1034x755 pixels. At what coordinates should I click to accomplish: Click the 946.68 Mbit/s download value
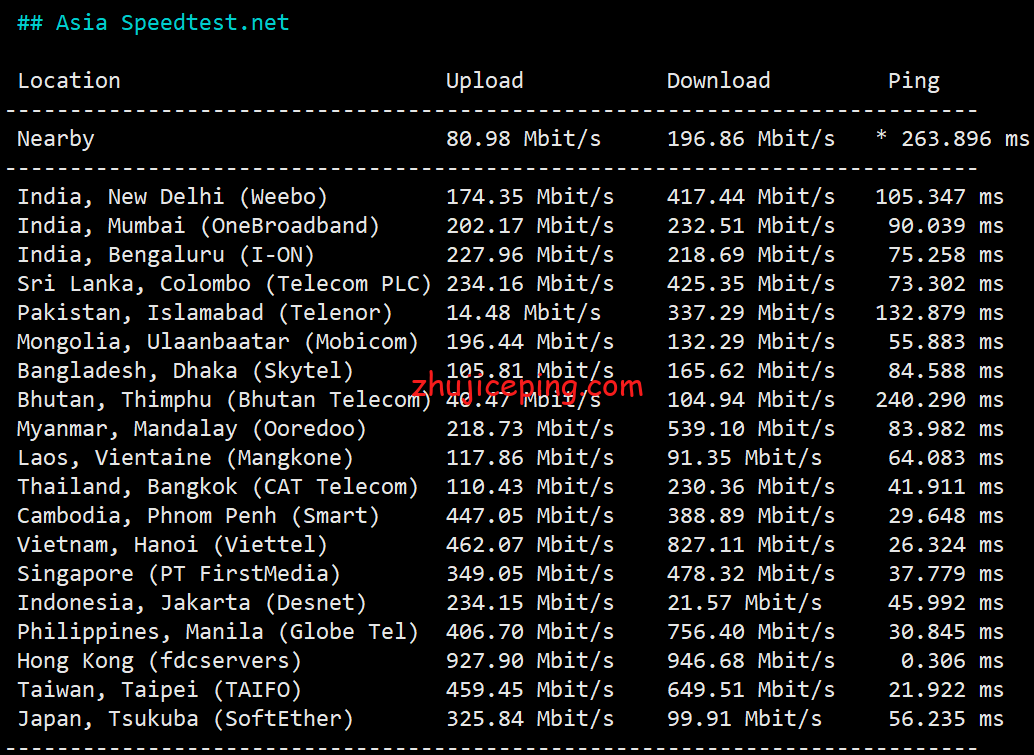[750, 661]
